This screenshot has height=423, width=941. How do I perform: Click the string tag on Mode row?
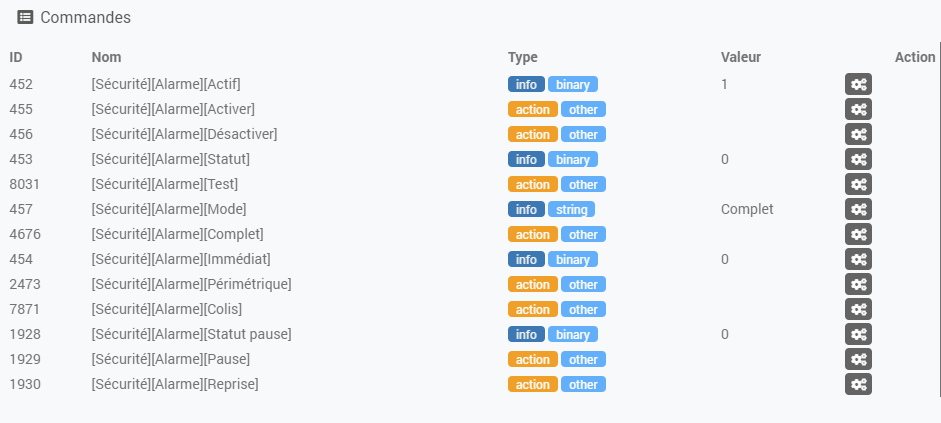coord(571,209)
